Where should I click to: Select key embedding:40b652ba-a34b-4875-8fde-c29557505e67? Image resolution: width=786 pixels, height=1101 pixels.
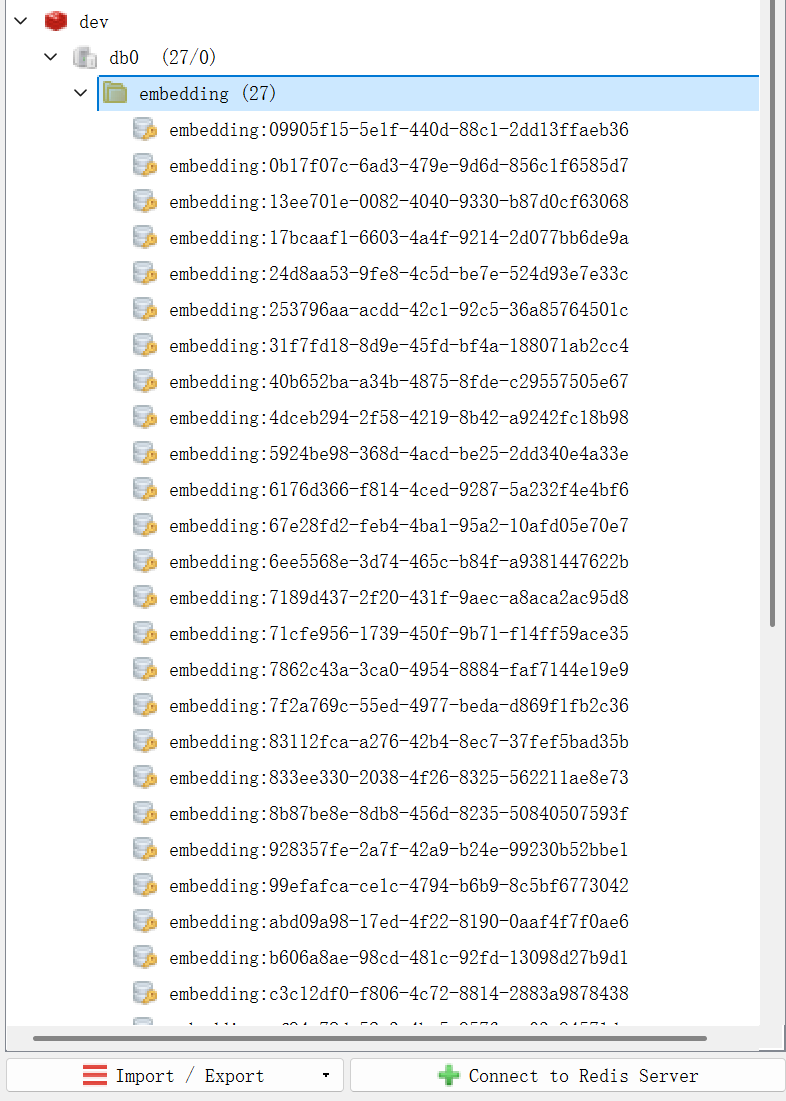(398, 381)
